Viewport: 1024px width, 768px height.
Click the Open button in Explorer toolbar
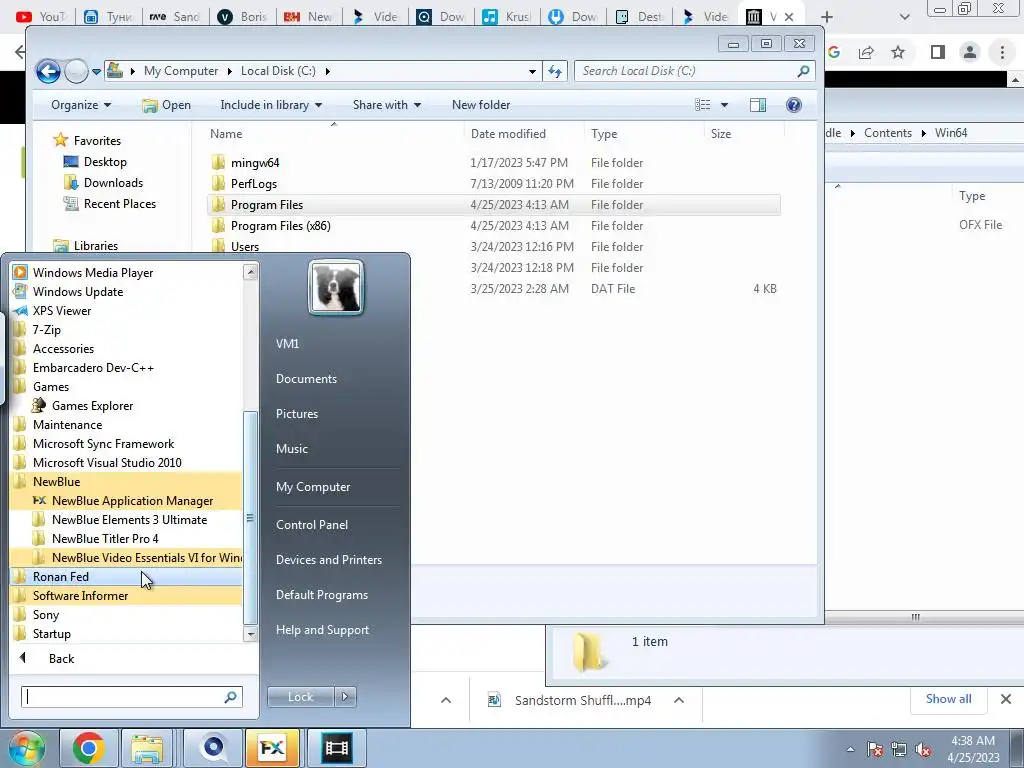167,105
